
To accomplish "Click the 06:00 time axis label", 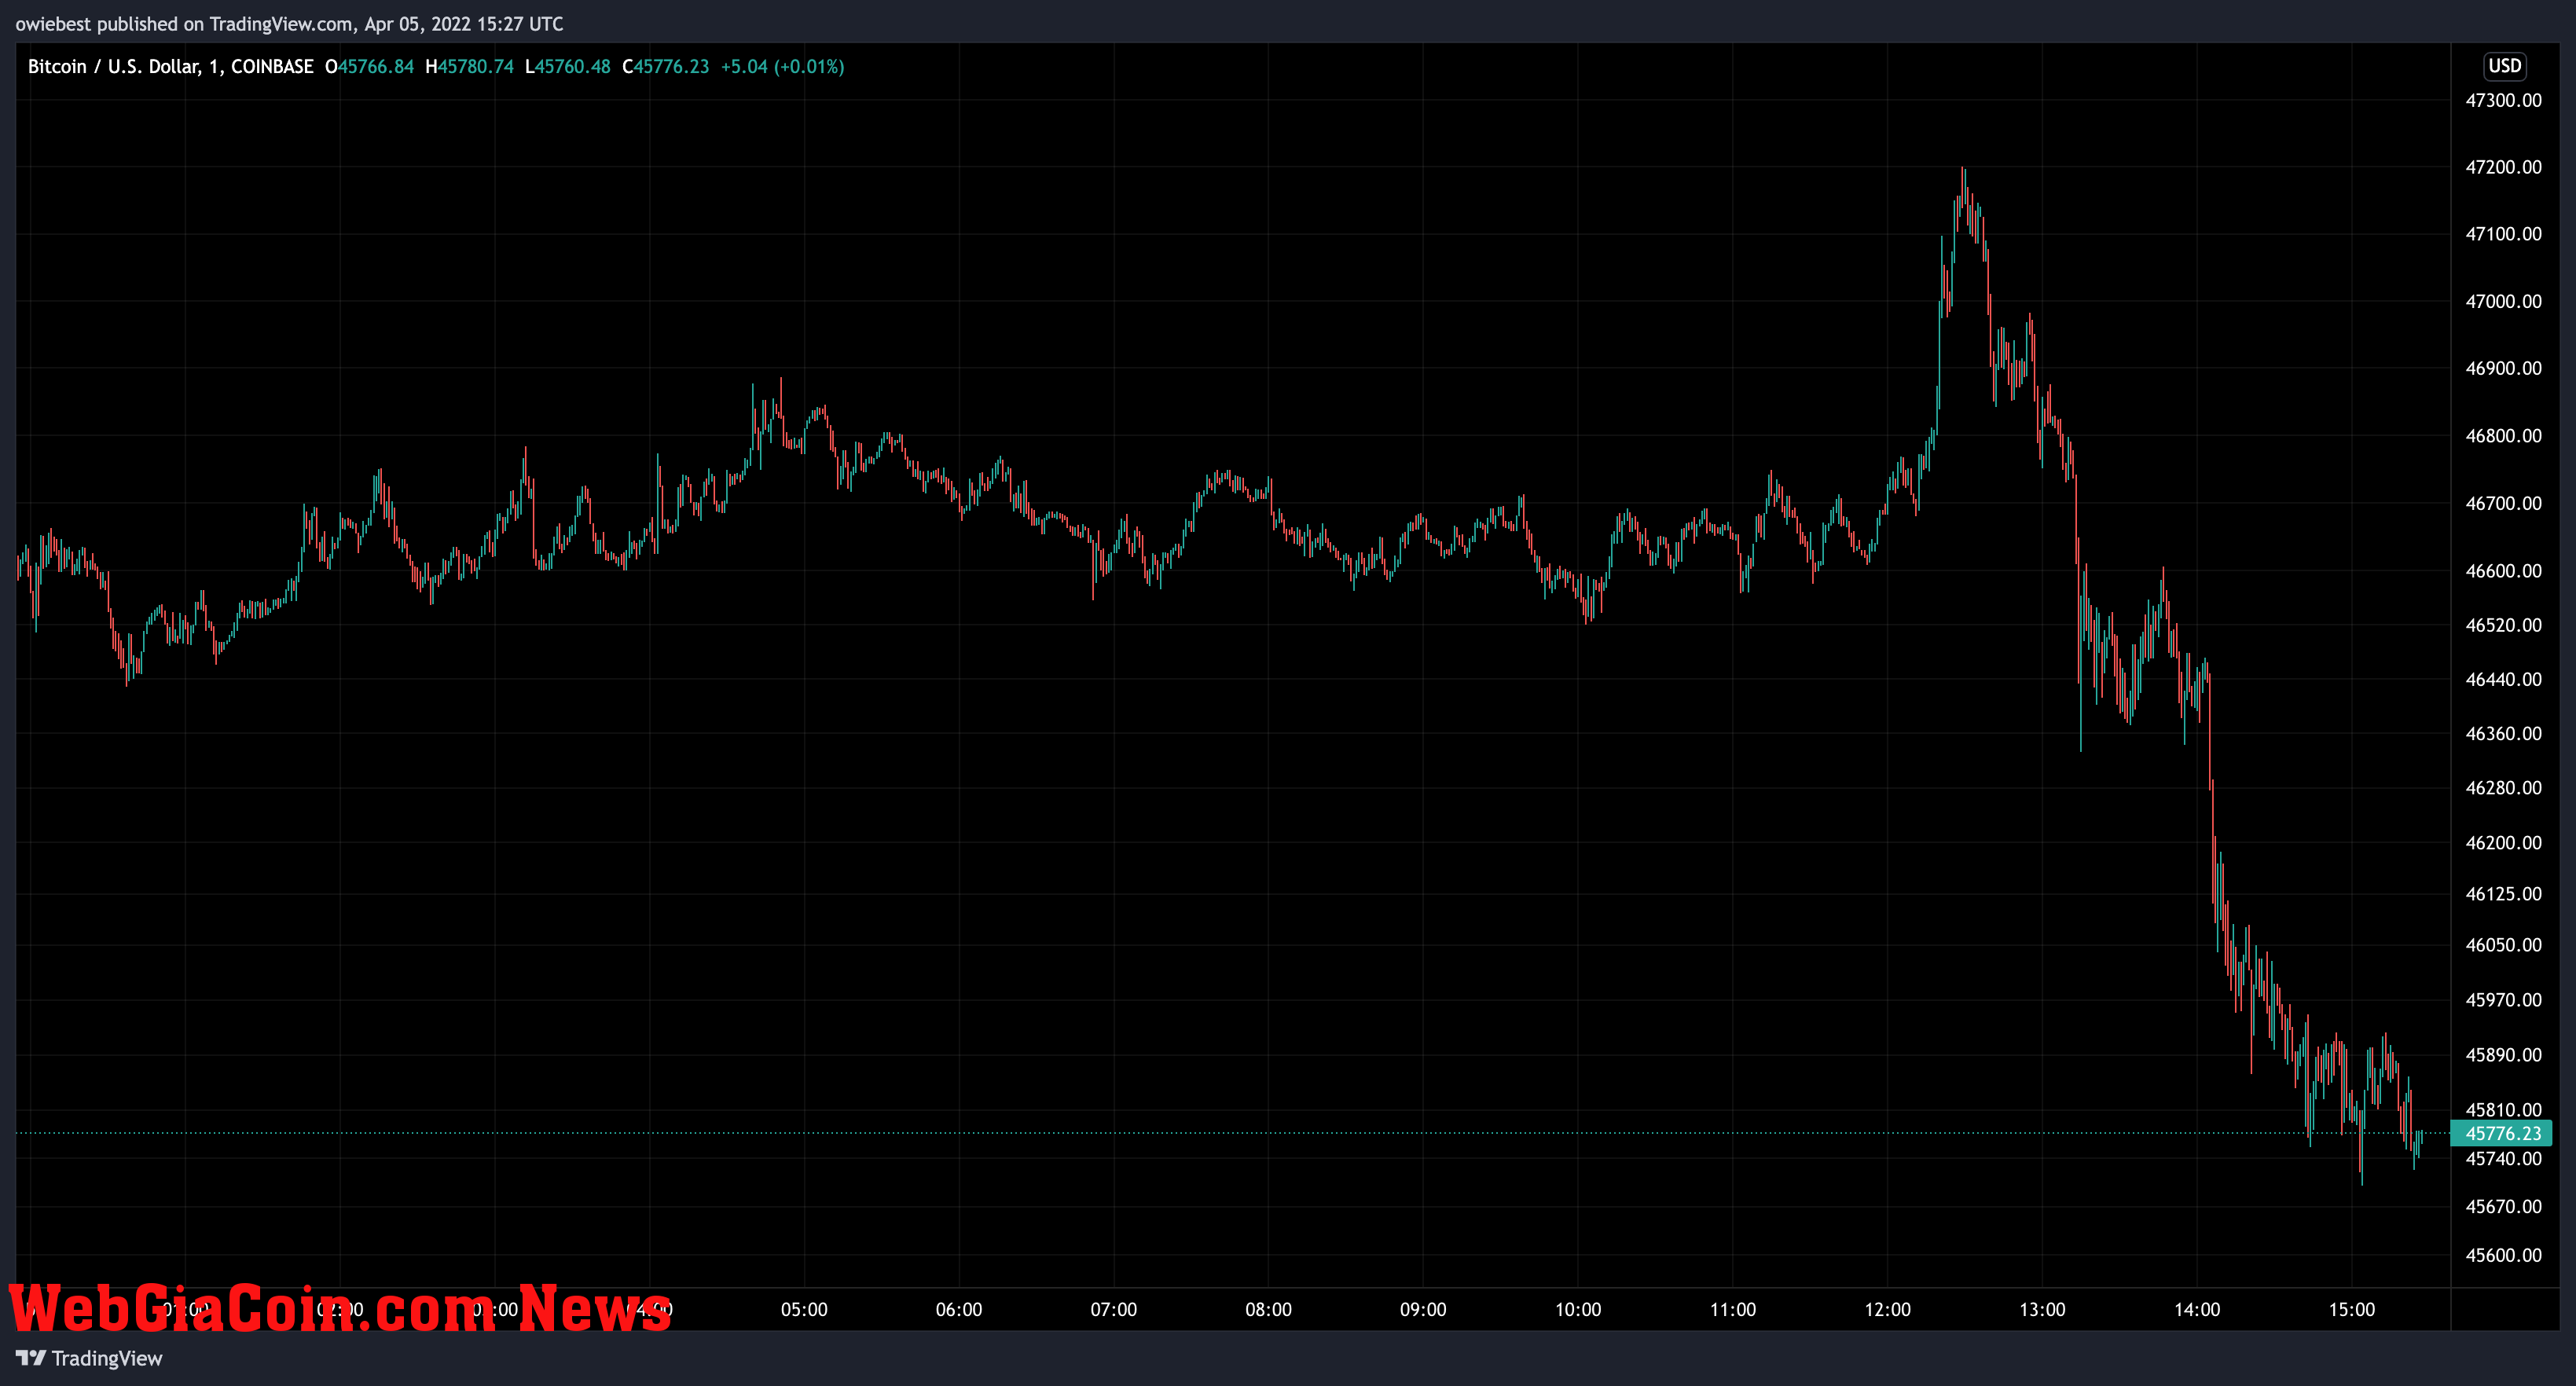I will (959, 1310).
